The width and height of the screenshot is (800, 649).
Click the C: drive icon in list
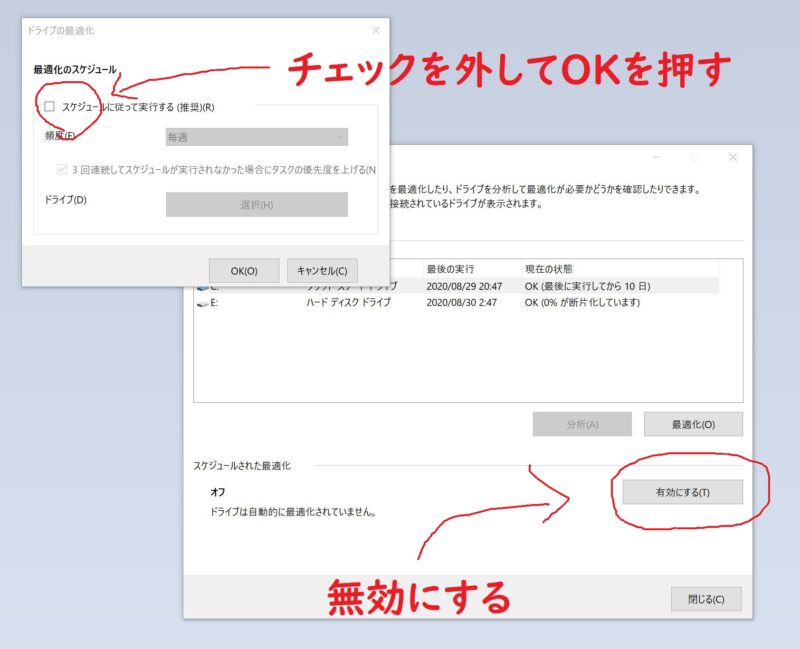click(x=203, y=288)
